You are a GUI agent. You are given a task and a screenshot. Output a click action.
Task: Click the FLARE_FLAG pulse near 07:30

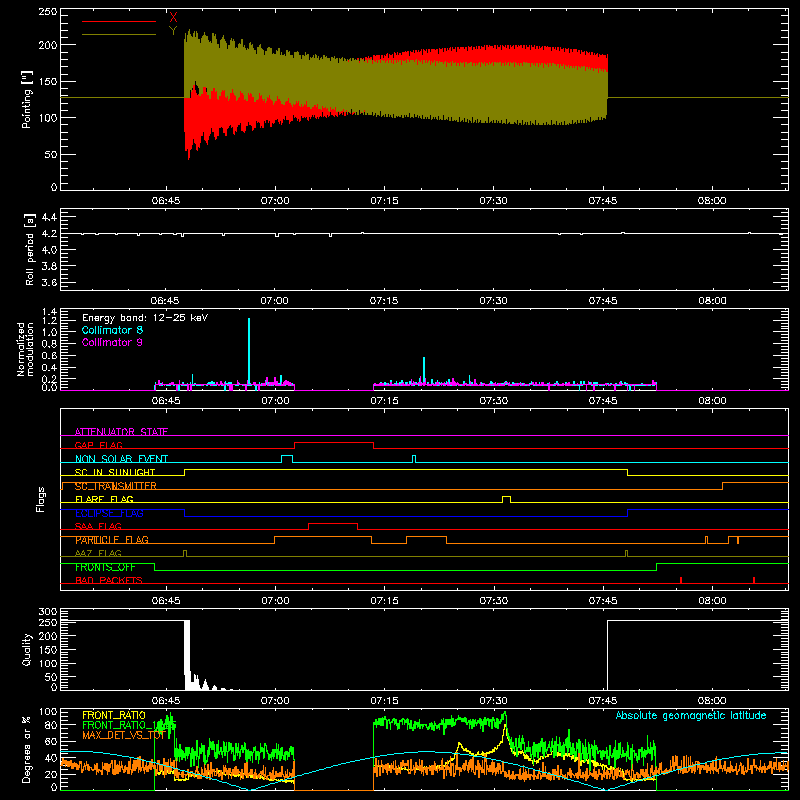[506, 498]
